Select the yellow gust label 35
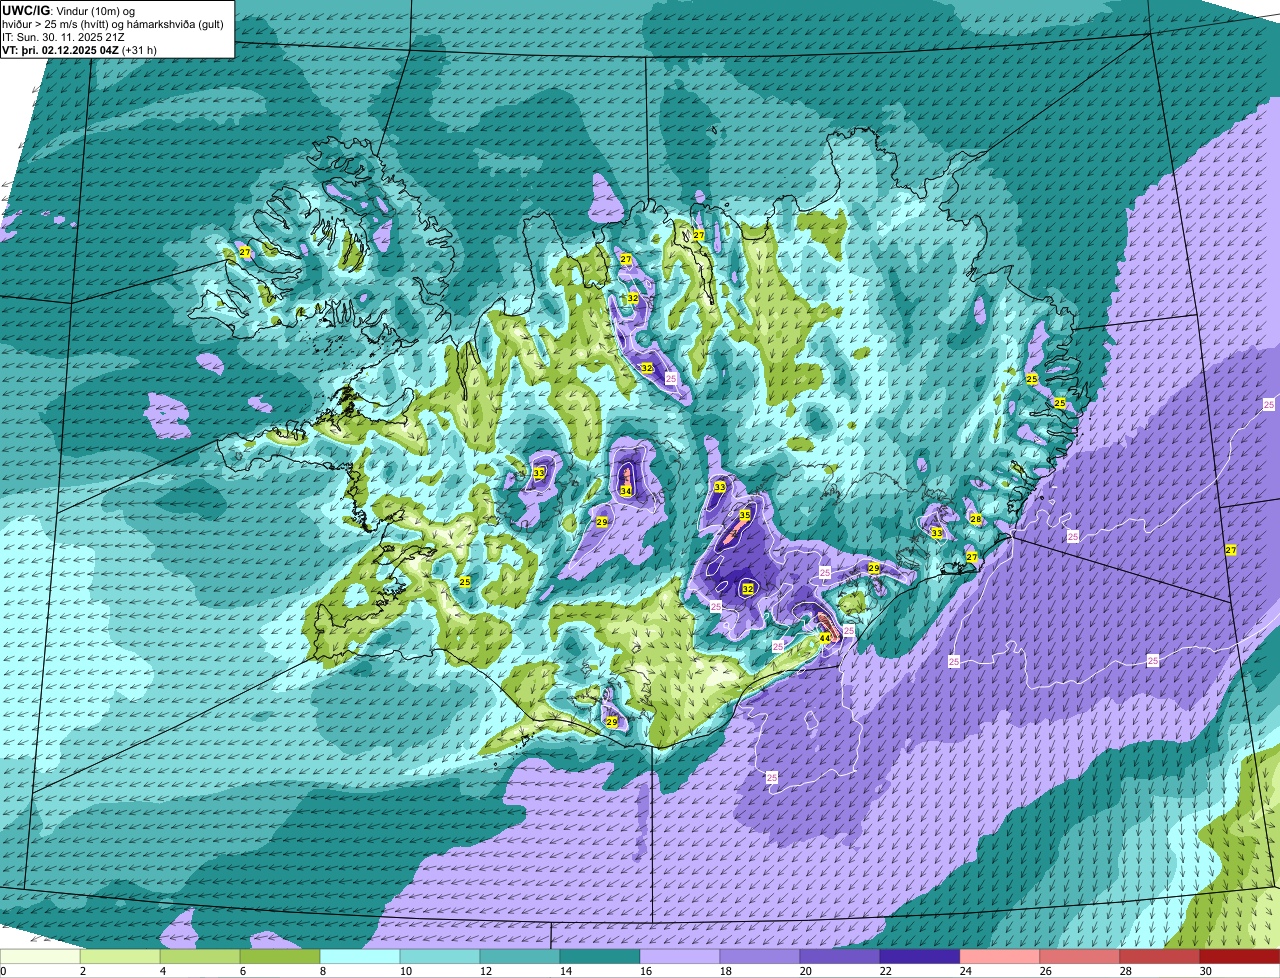Image resolution: width=1280 pixels, height=978 pixels. point(744,515)
